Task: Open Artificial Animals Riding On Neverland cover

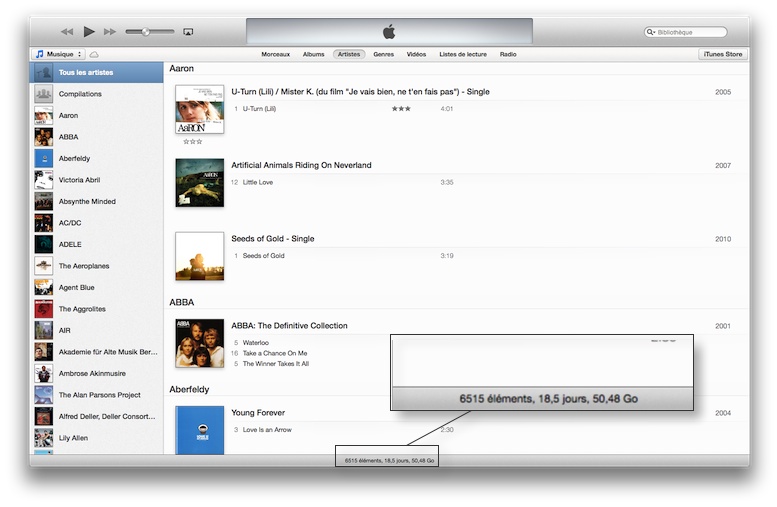Action: pos(200,182)
